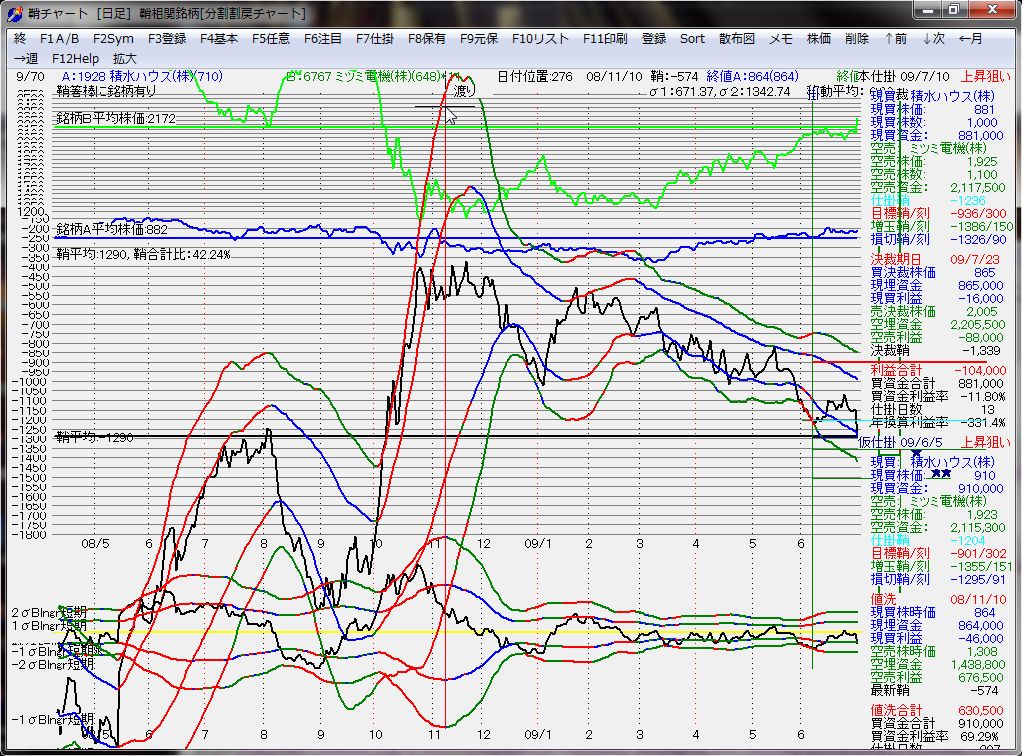Open the 株価 menu item
This screenshot has height=756, width=1022.
tap(819, 38)
